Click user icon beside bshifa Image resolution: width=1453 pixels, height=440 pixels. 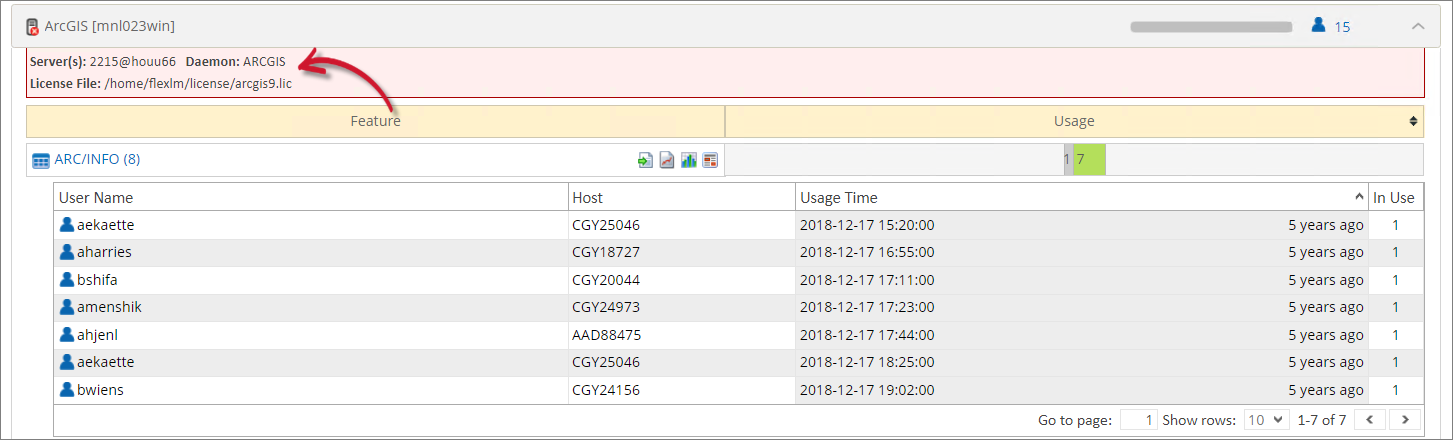point(67,280)
